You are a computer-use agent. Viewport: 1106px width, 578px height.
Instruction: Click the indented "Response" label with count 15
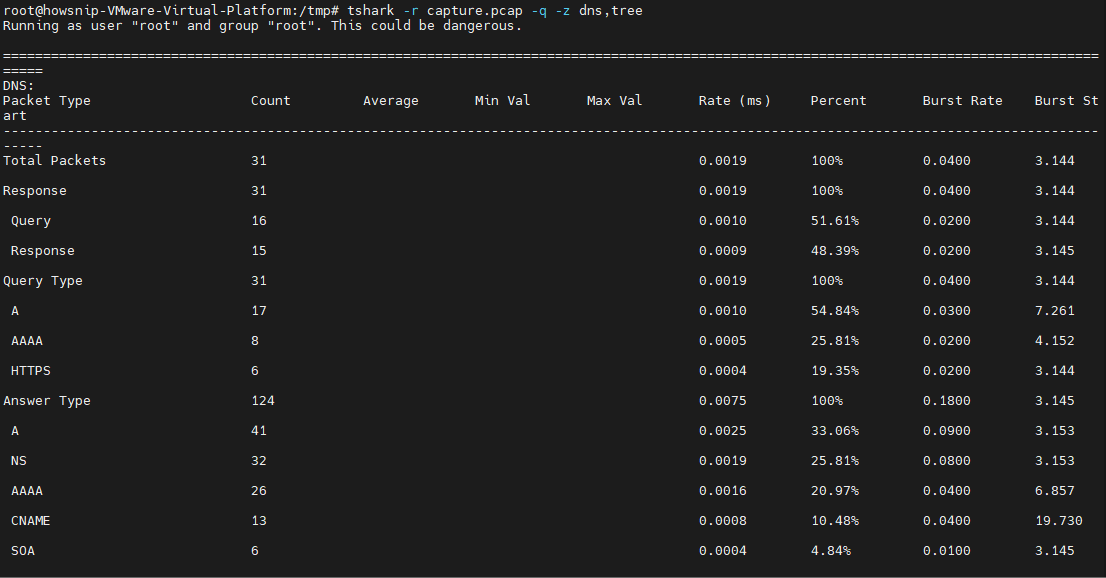coord(42,251)
